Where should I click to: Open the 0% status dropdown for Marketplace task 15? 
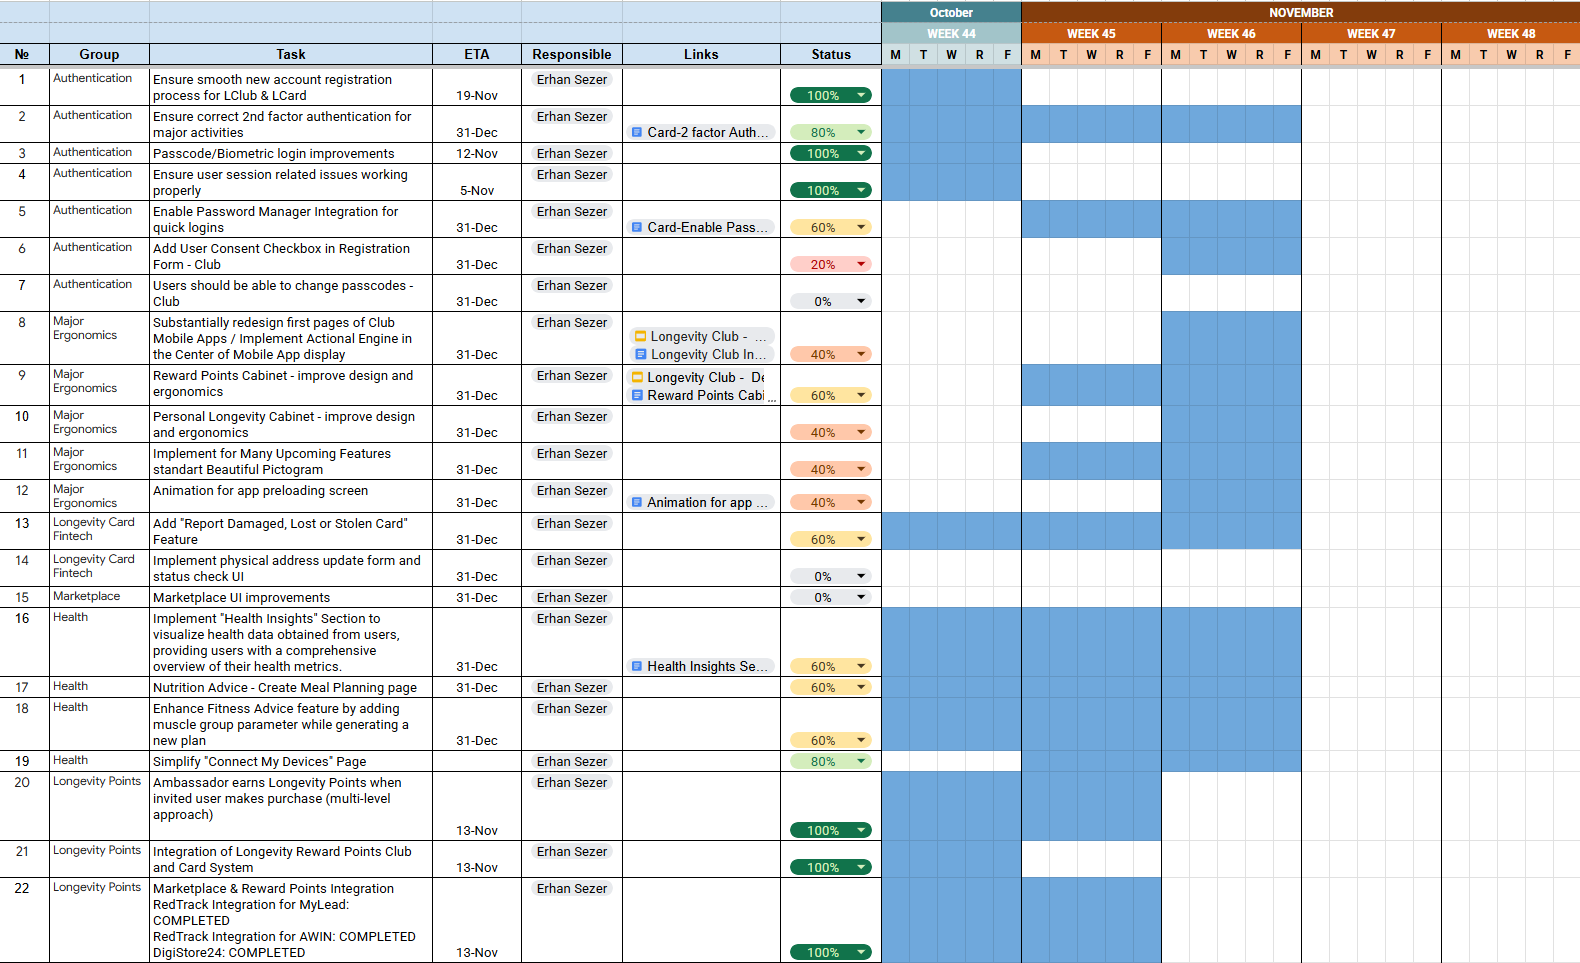click(x=861, y=597)
